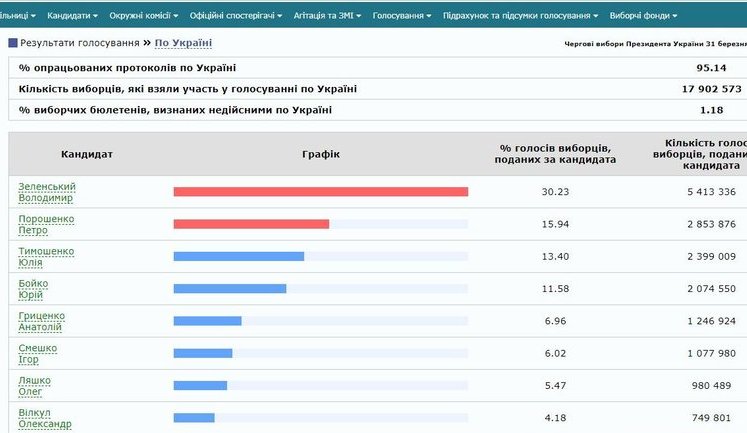Select vote count 749 801
Image resolution: width=747 pixels, height=433 pixels.
point(711,418)
